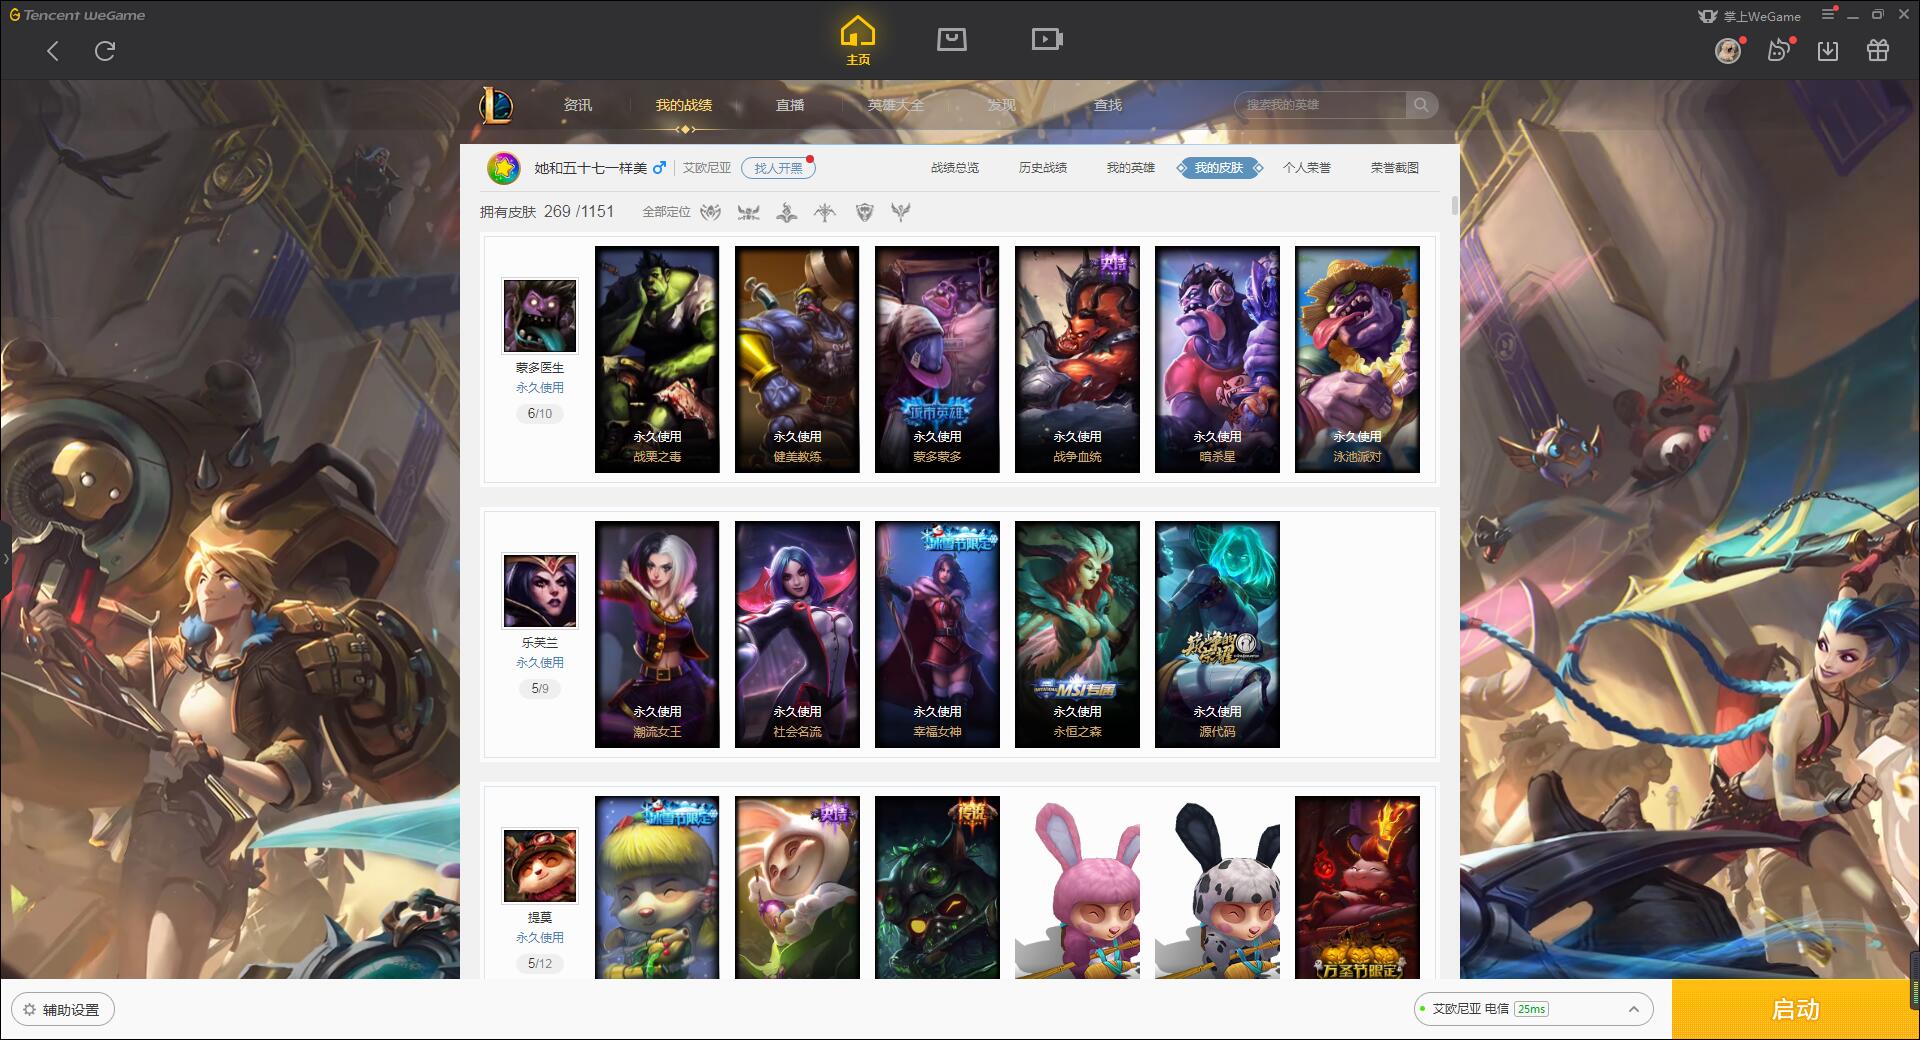Open the 万圣节限定 Teemo skin card
The image size is (1920, 1040).
[1357, 887]
